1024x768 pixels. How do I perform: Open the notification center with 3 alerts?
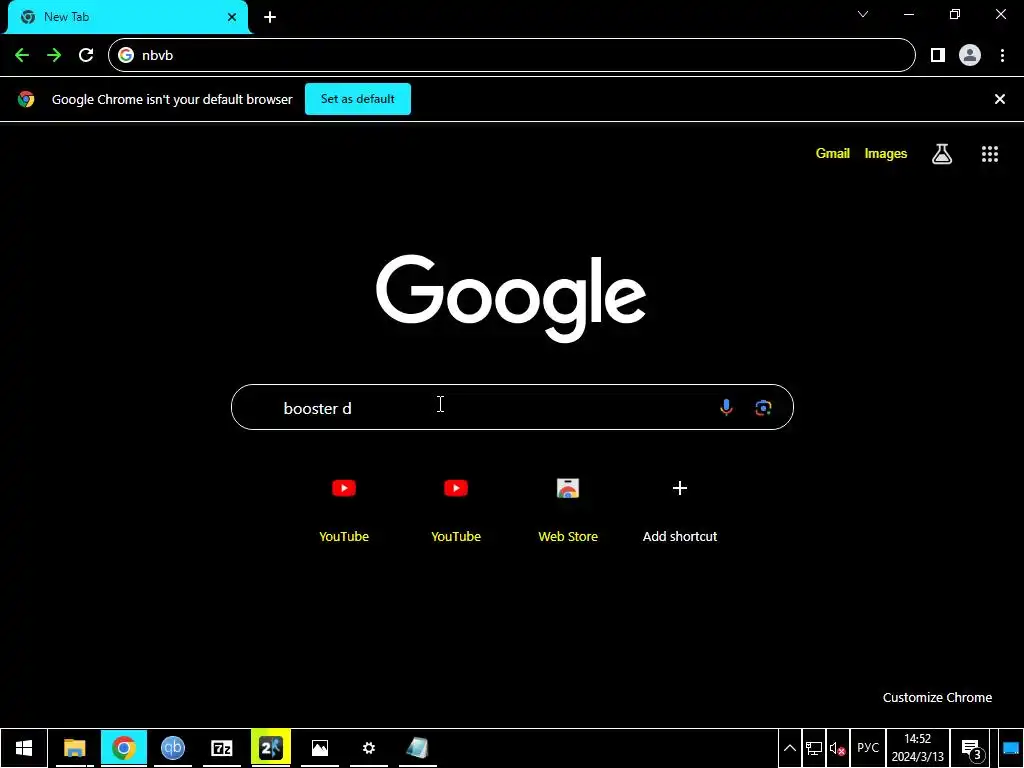point(971,748)
